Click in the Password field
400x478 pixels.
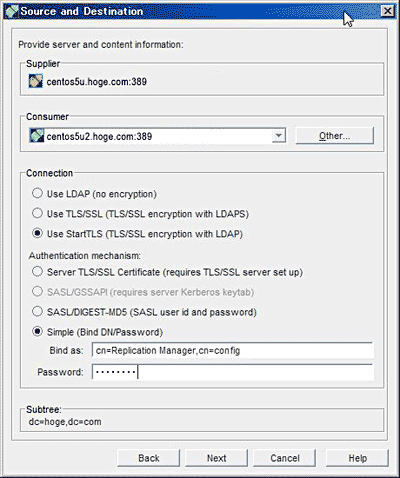(x=233, y=372)
